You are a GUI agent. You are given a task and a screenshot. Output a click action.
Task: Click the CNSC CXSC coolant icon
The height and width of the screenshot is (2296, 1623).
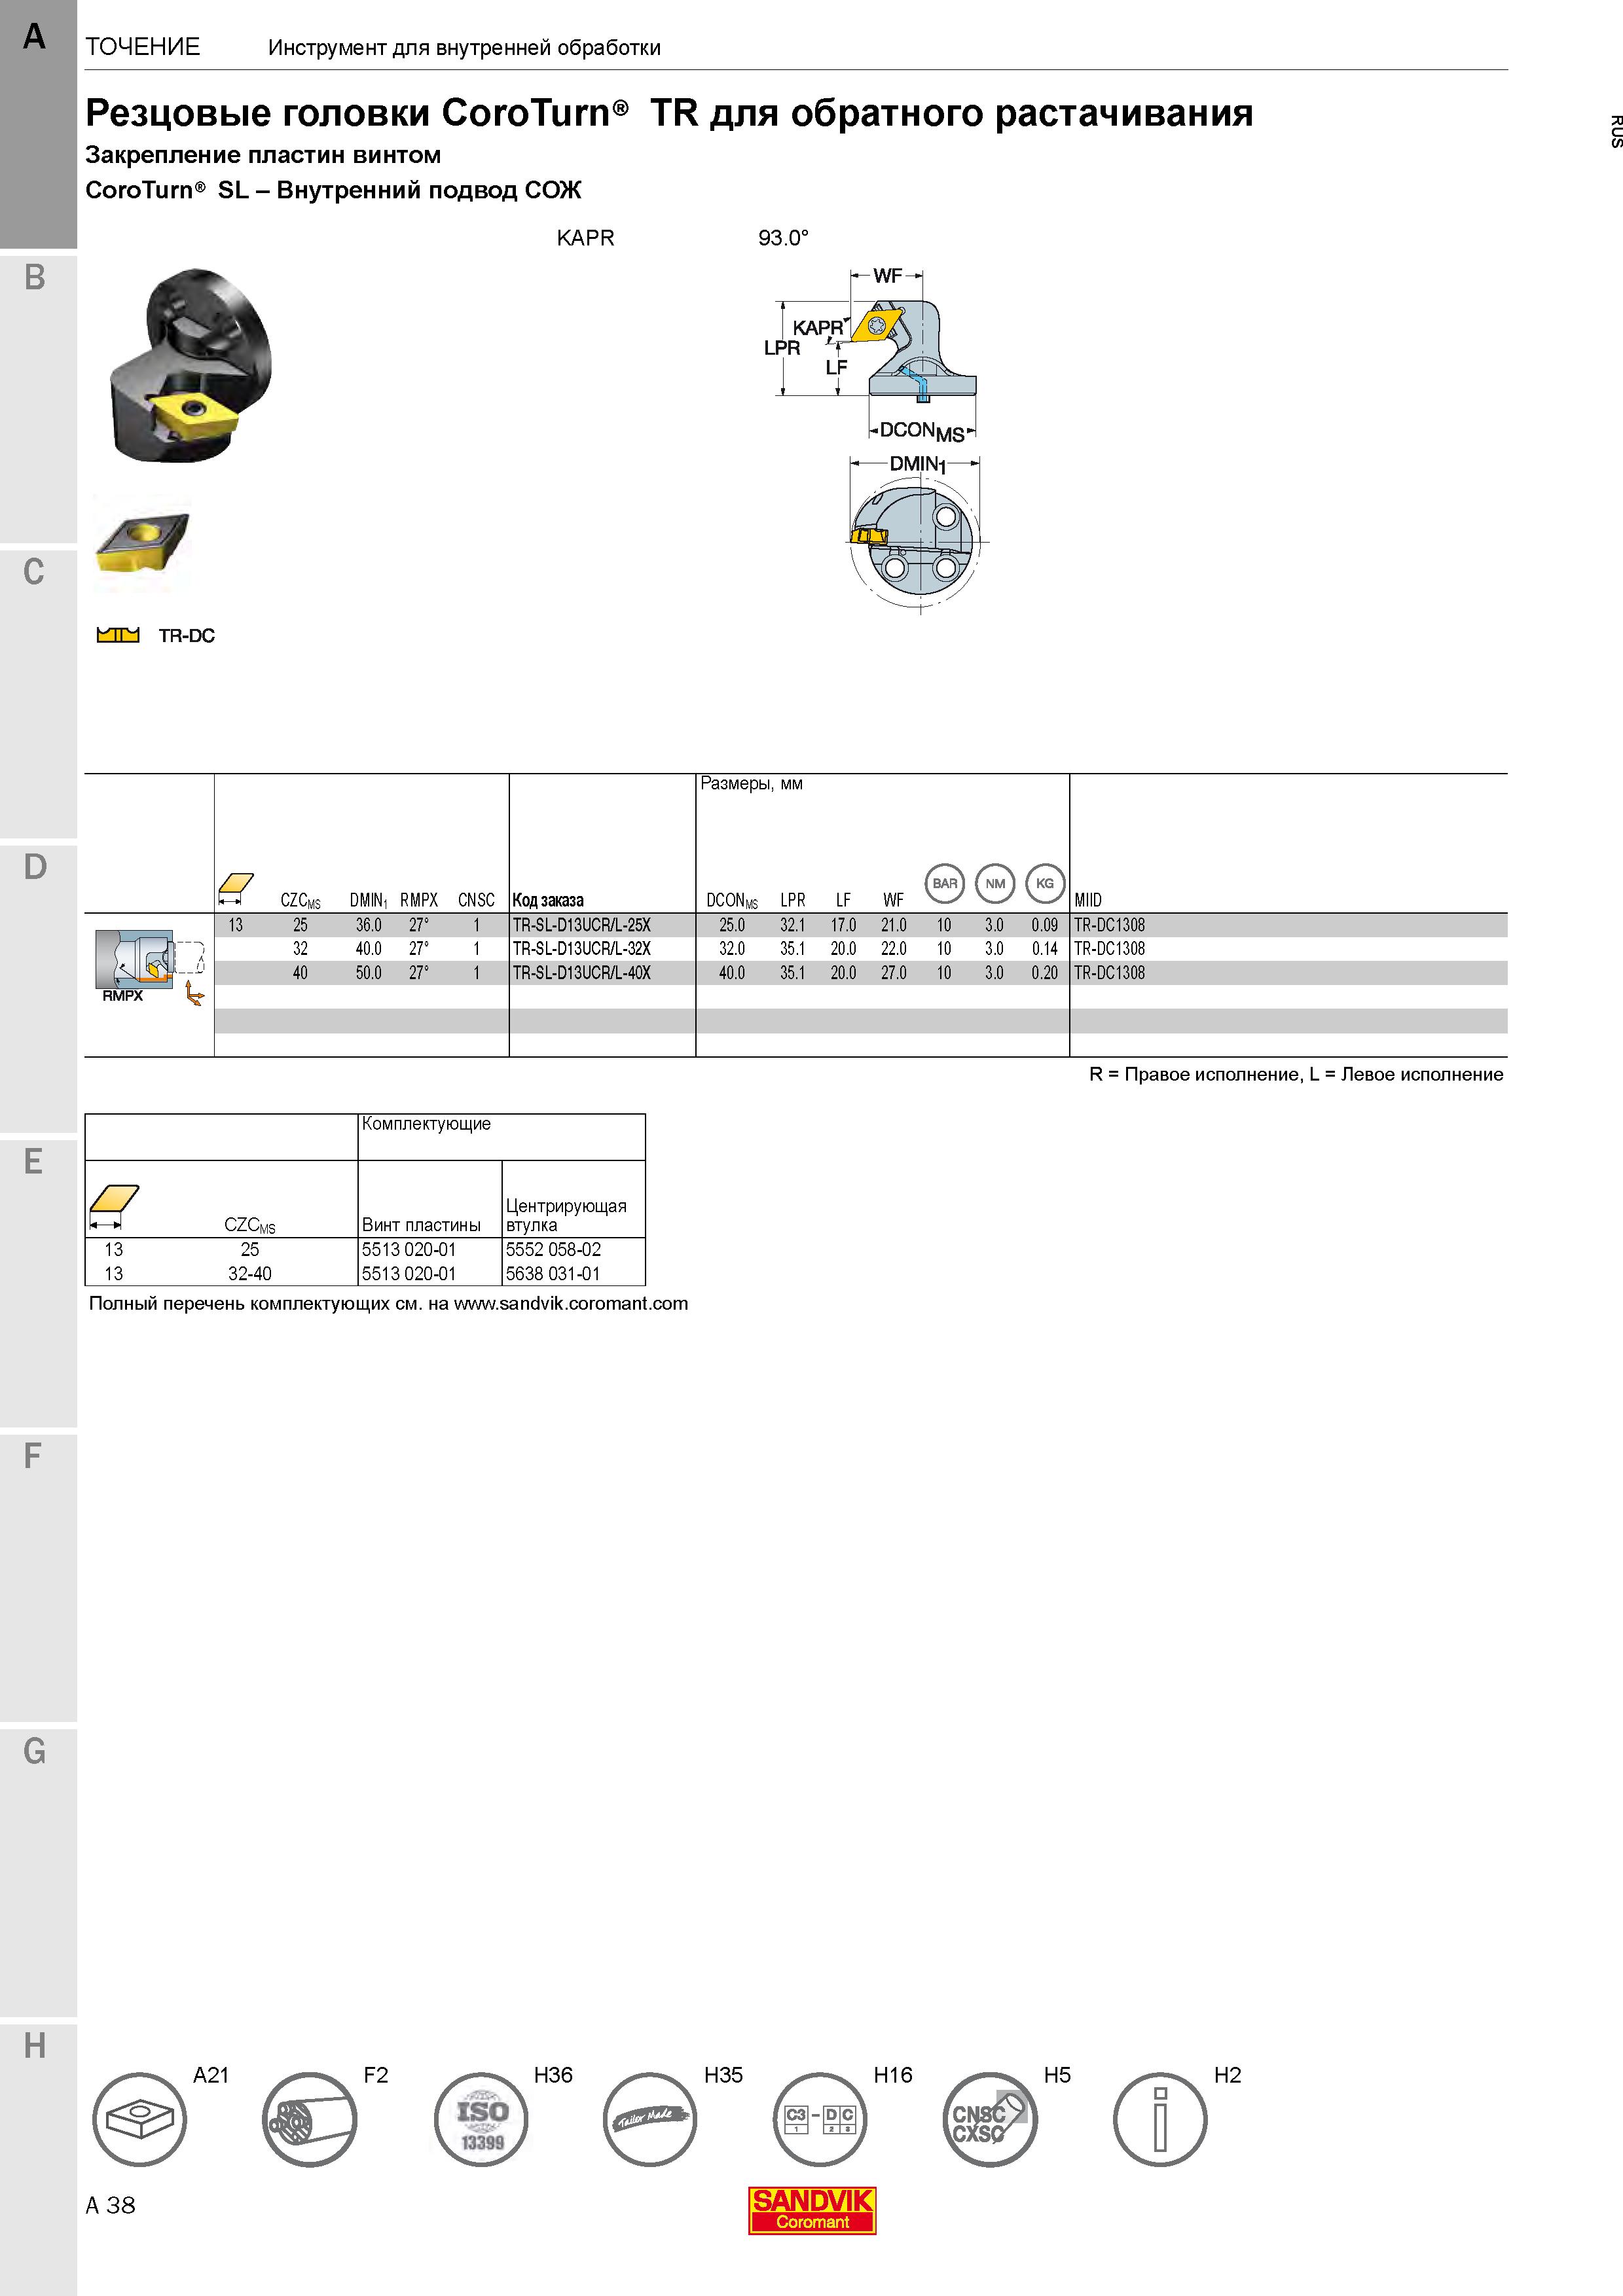[990, 2119]
